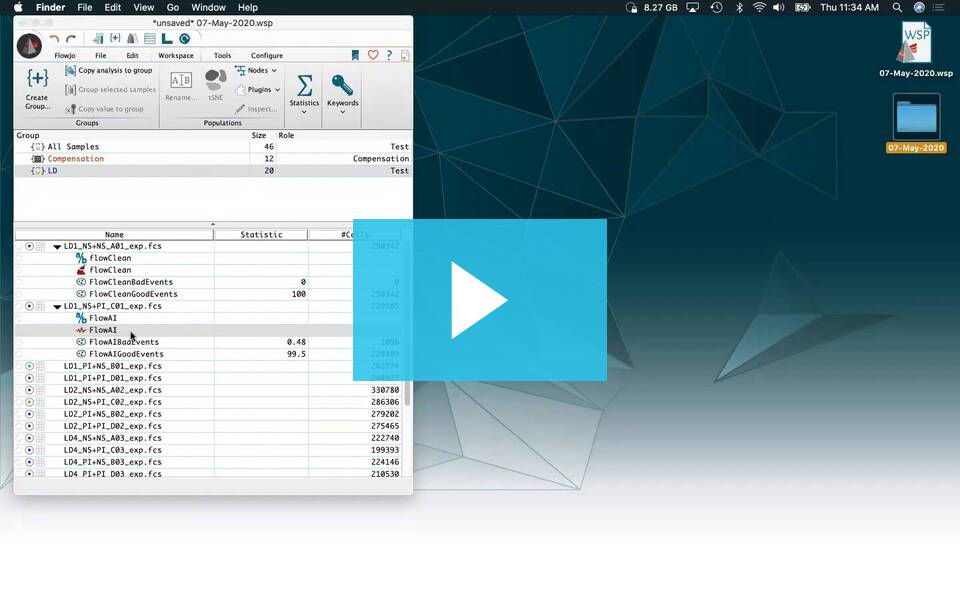
Task: Click the redo arrow in FlowJo toolbar
Action: 71,39
